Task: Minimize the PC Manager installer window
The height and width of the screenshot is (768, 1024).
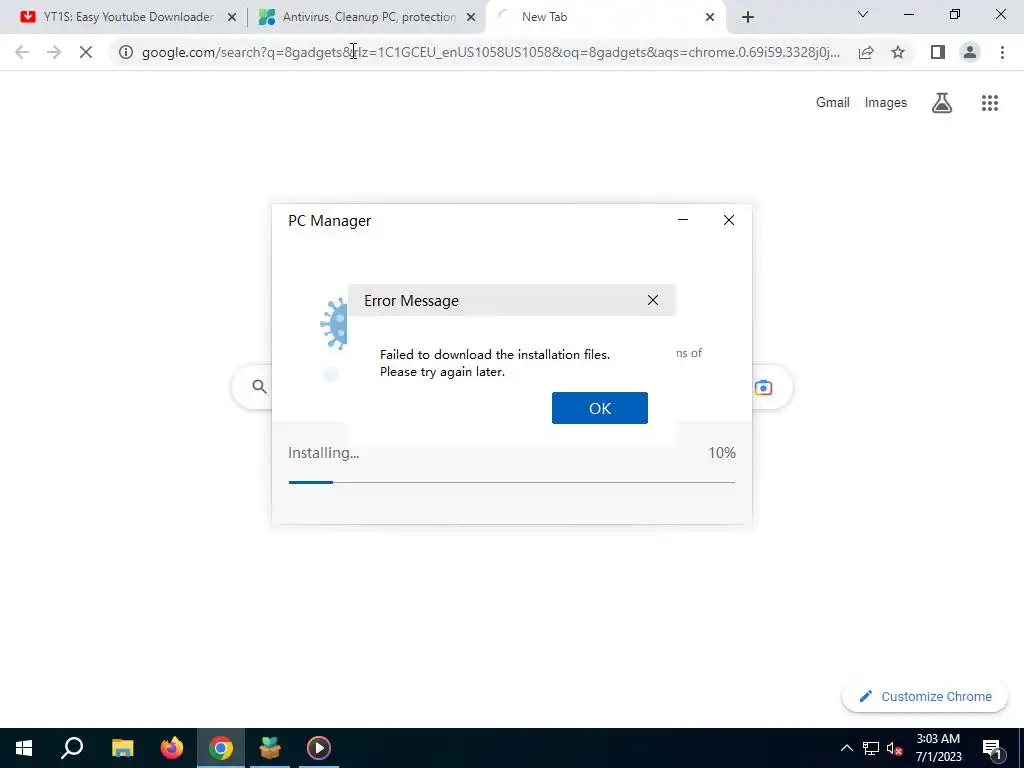Action: tap(683, 220)
